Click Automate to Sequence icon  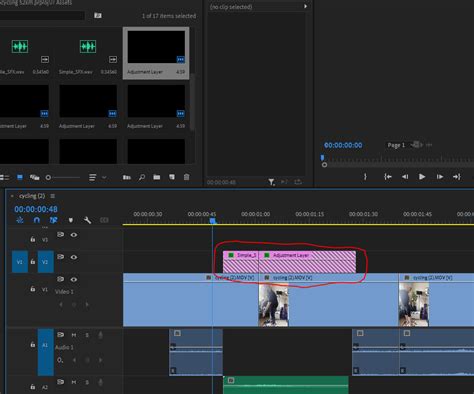(x=127, y=177)
